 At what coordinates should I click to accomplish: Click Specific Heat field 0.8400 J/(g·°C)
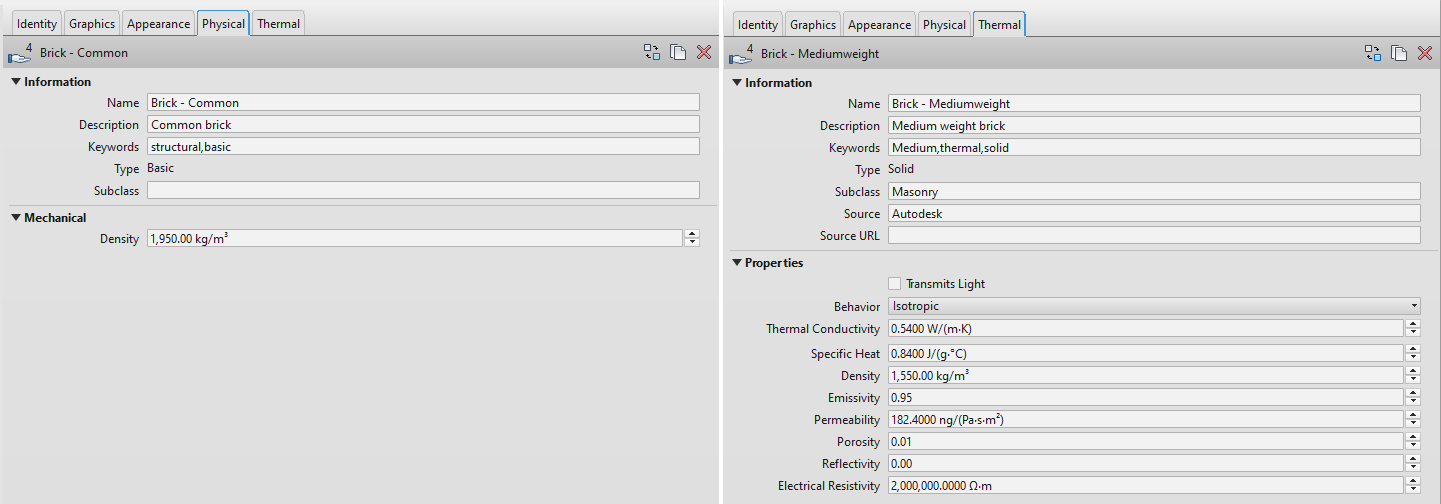1146,353
